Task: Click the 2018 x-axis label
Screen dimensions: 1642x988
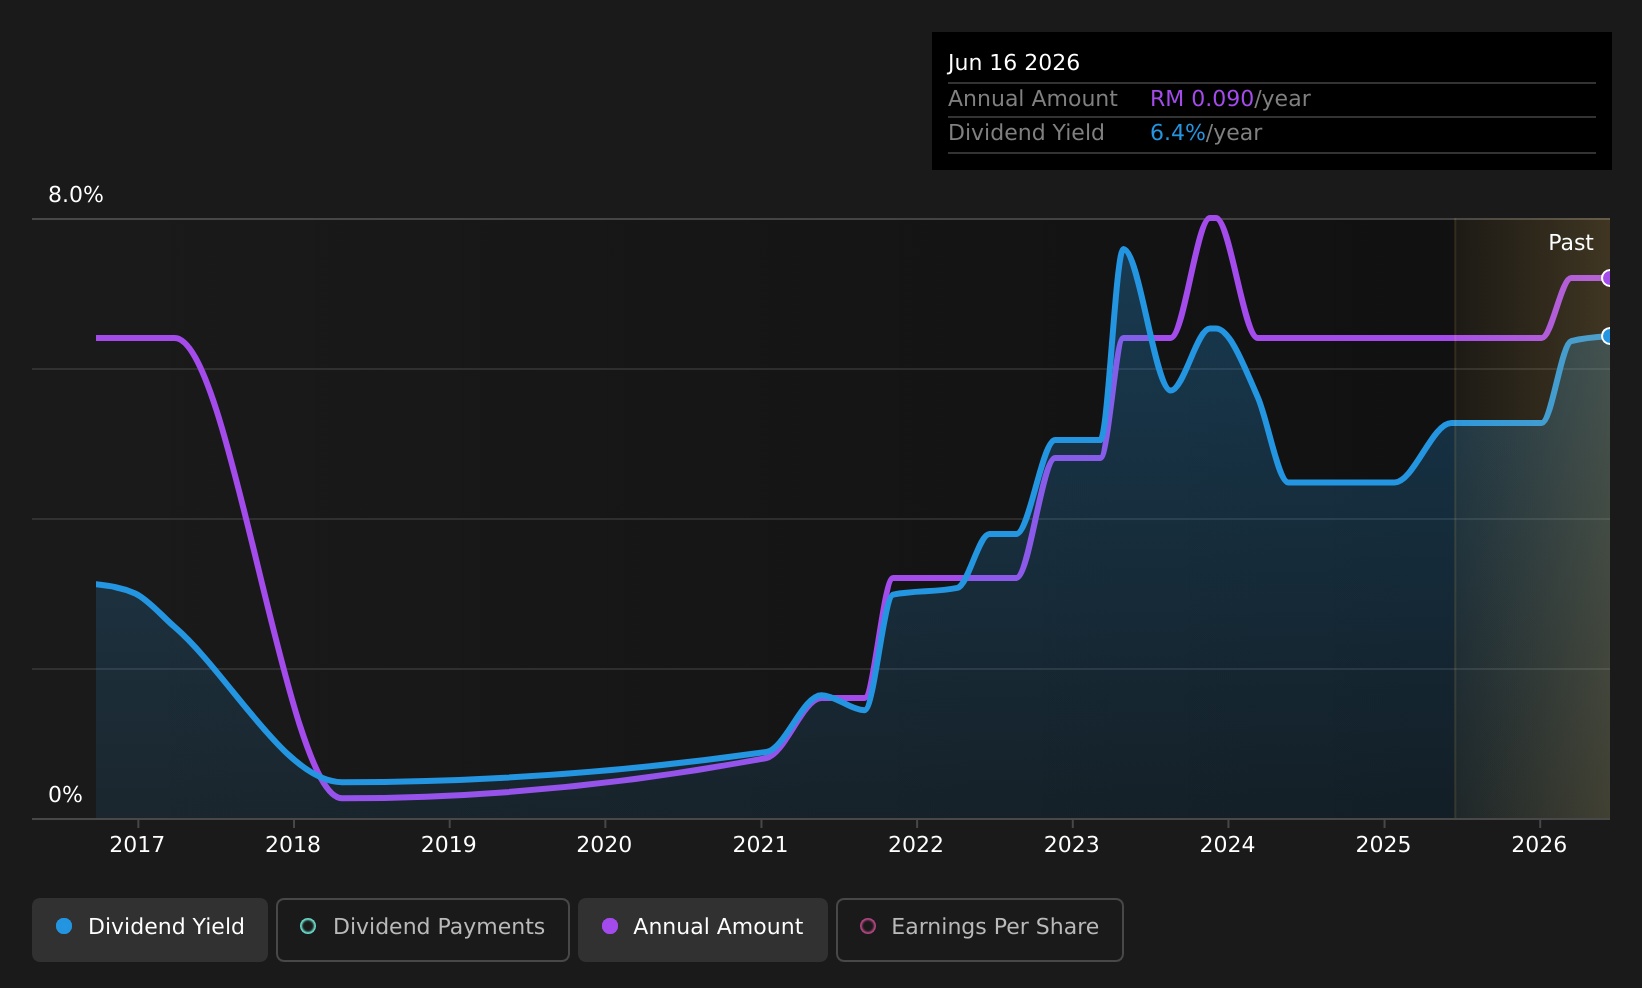Action: (x=293, y=845)
